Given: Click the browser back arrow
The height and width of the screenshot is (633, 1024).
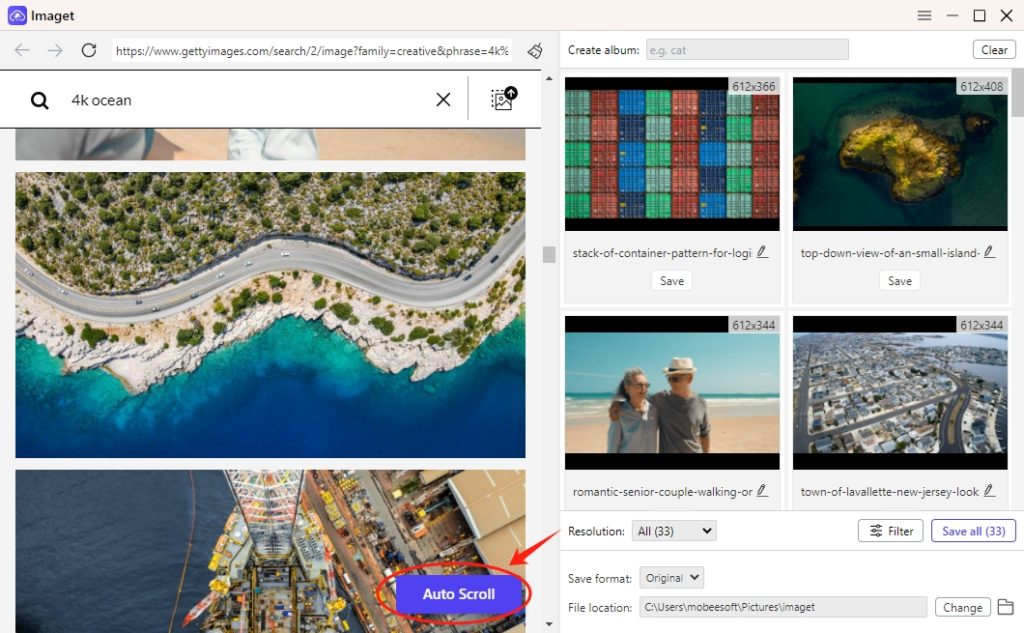Looking at the screenshot, I should click(22, 50).
